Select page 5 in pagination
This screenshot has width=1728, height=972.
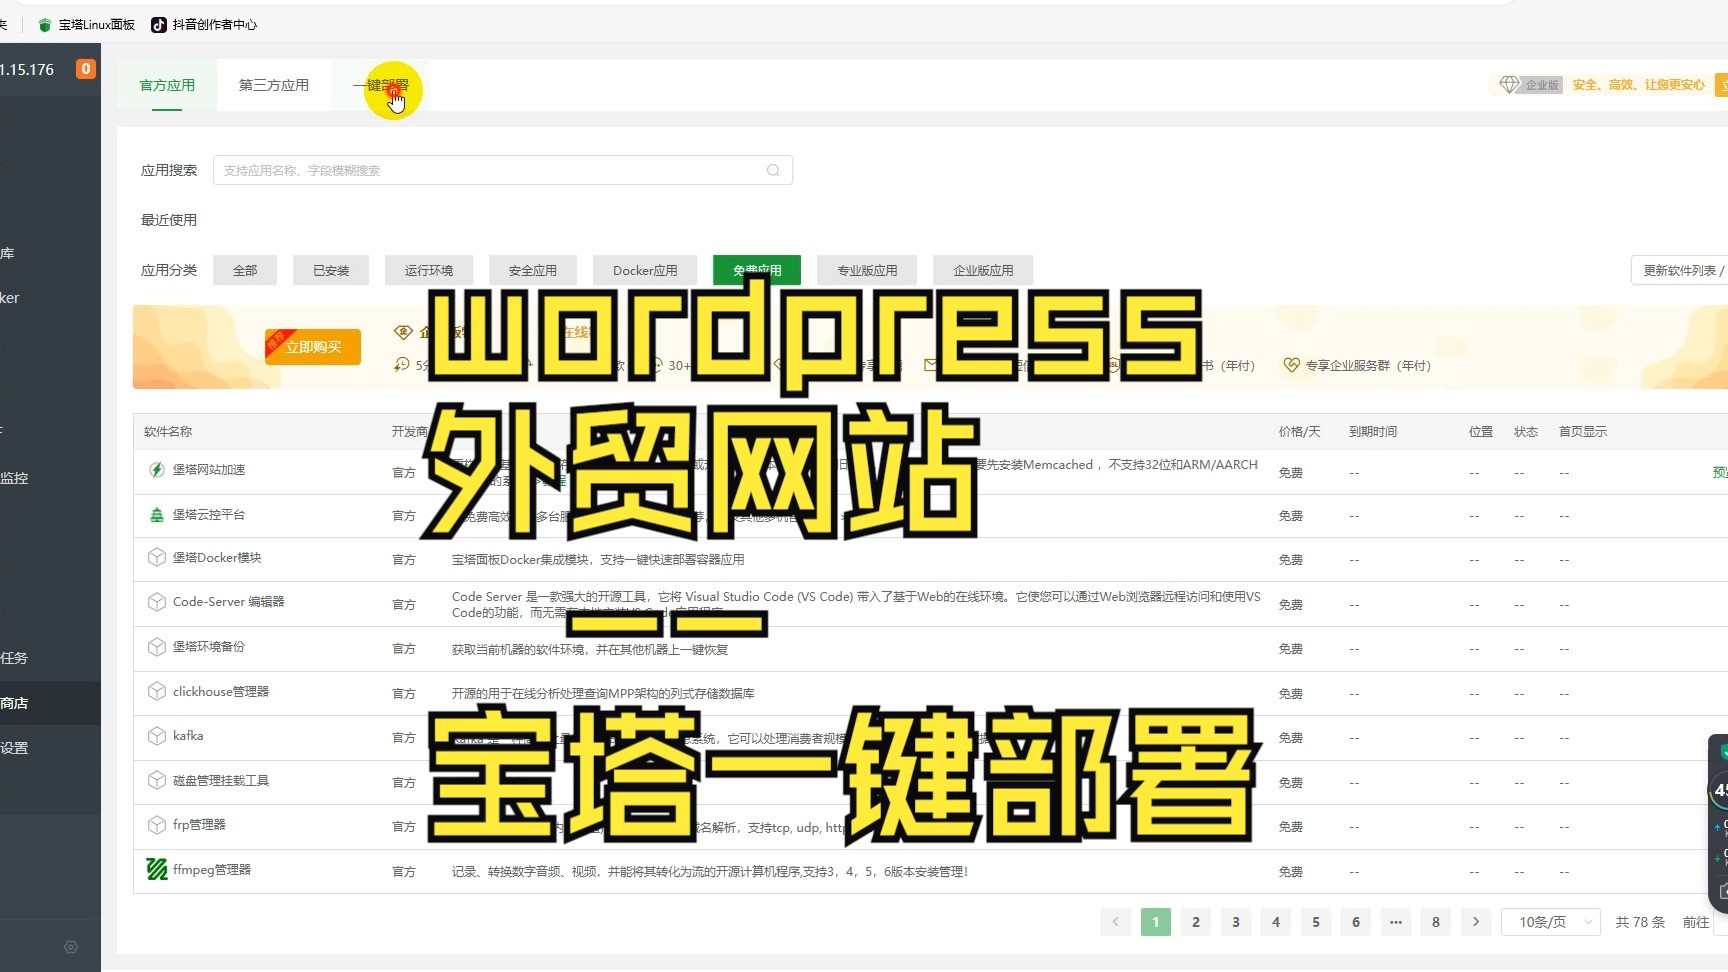[1316, 922]
